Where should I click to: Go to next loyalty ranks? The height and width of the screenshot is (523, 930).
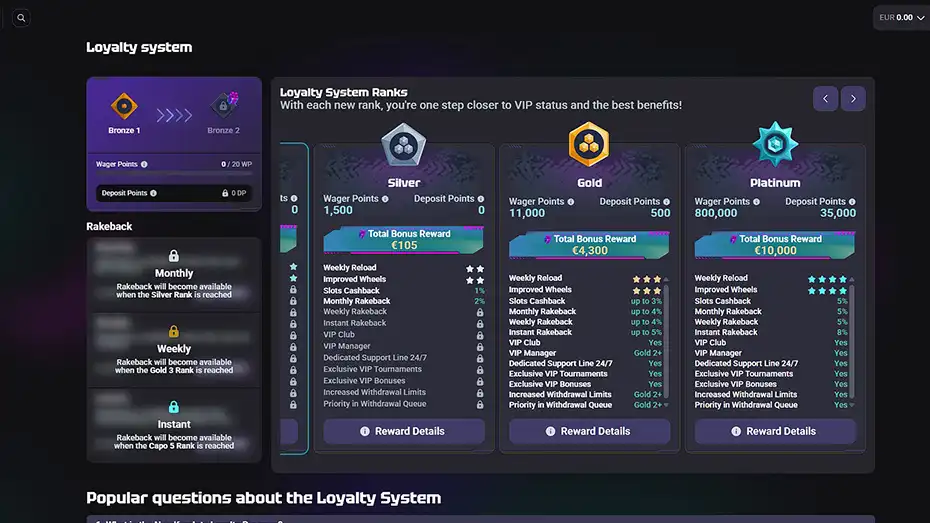pyautogui.click(x=853, y=99)
